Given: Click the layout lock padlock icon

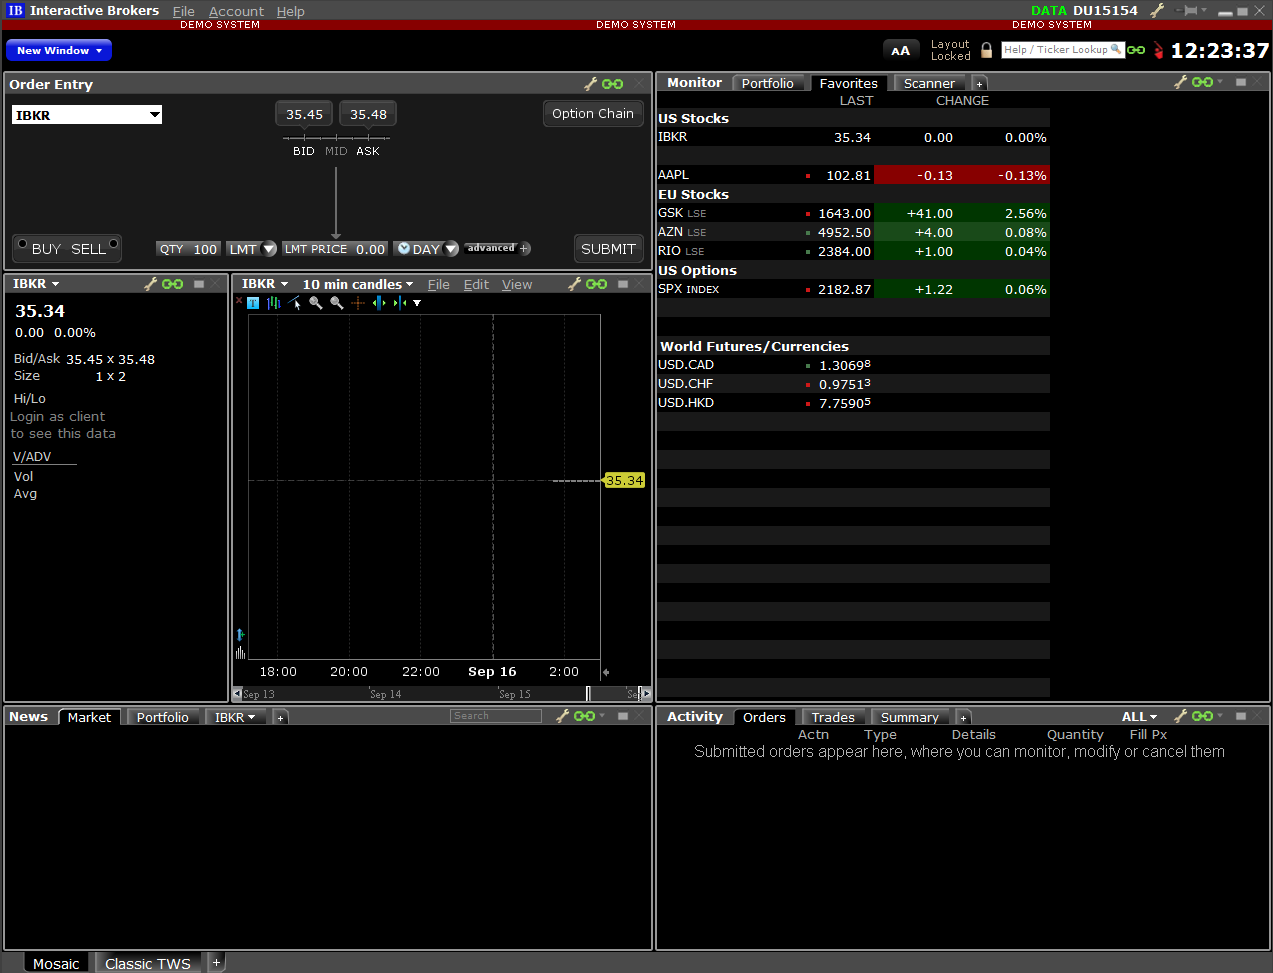Looking at the screenshot, I should (x=987, y=50).
